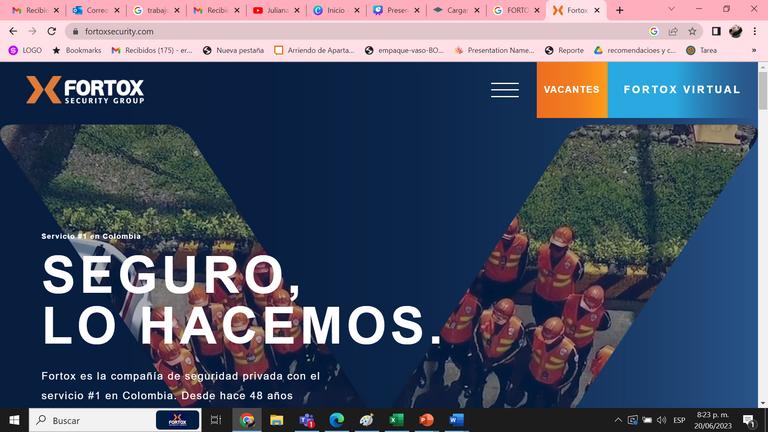Go forward in browser history
The height and width of the screenshot is (432, 768).
click(32, 31)
